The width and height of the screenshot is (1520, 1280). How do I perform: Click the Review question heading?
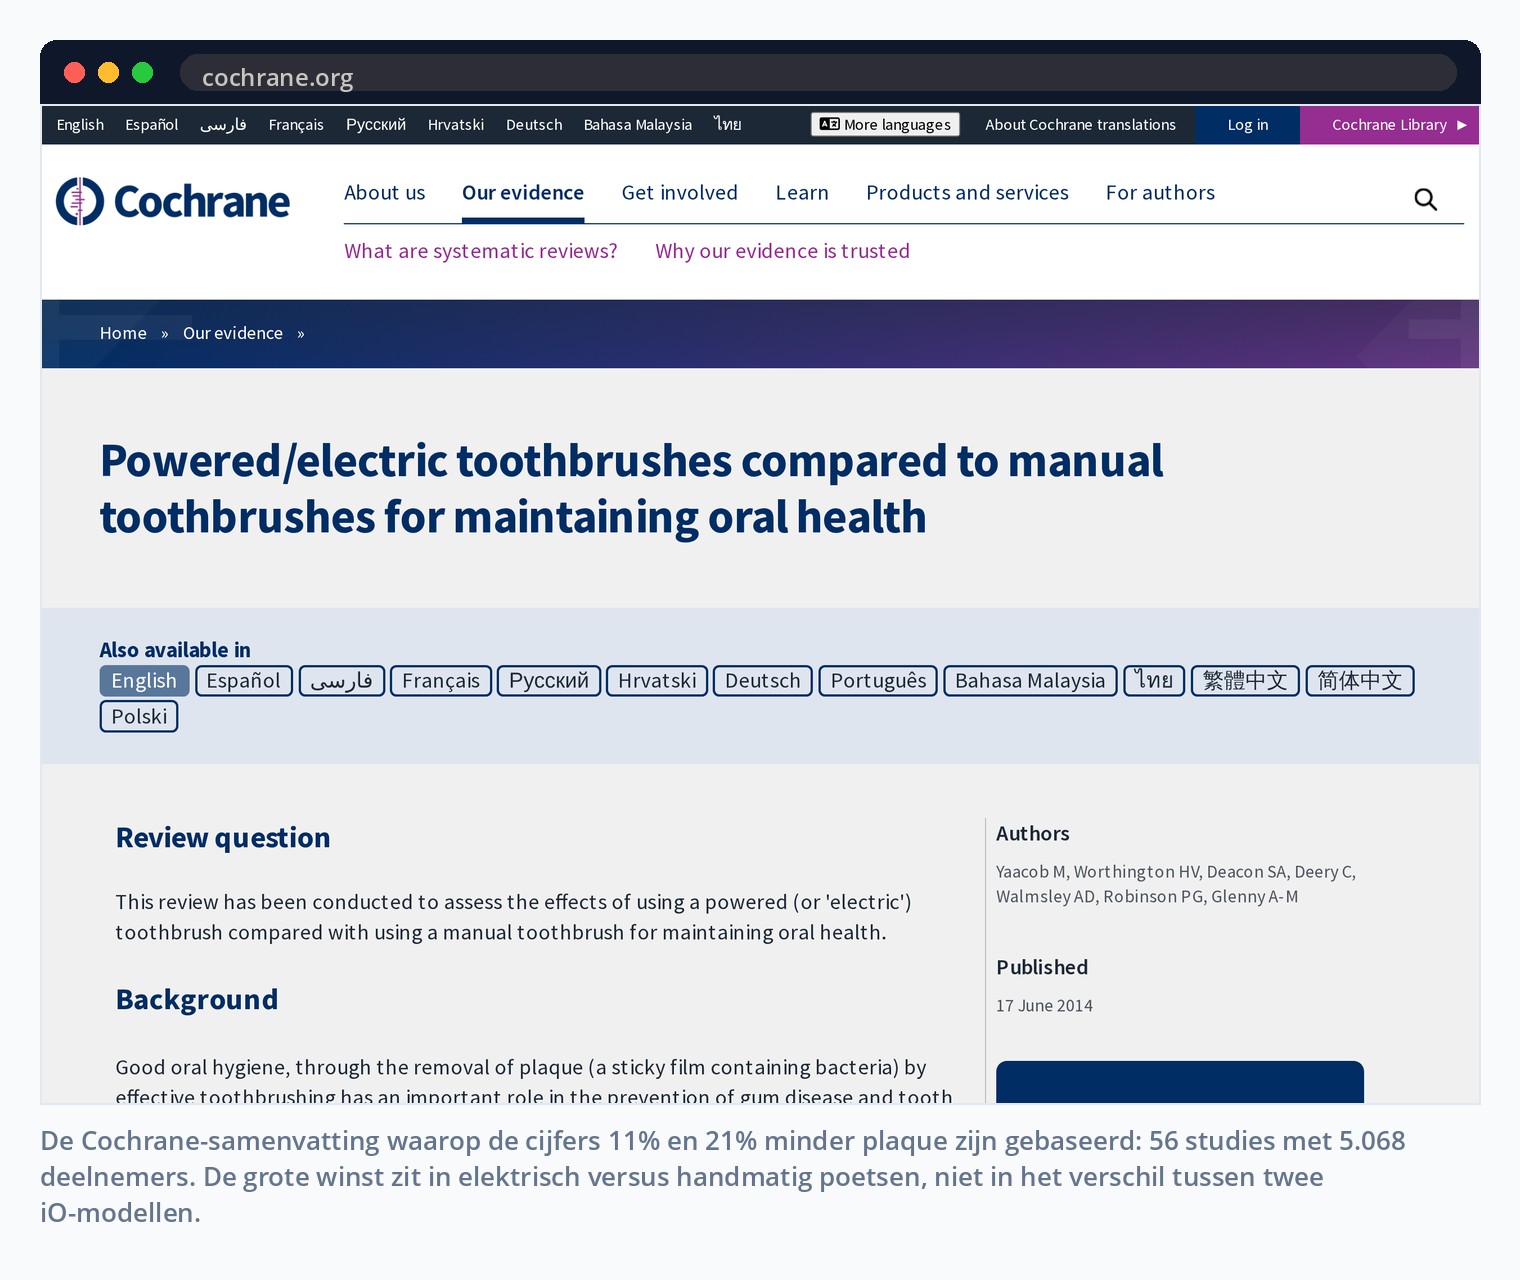[x=223, y=838]
